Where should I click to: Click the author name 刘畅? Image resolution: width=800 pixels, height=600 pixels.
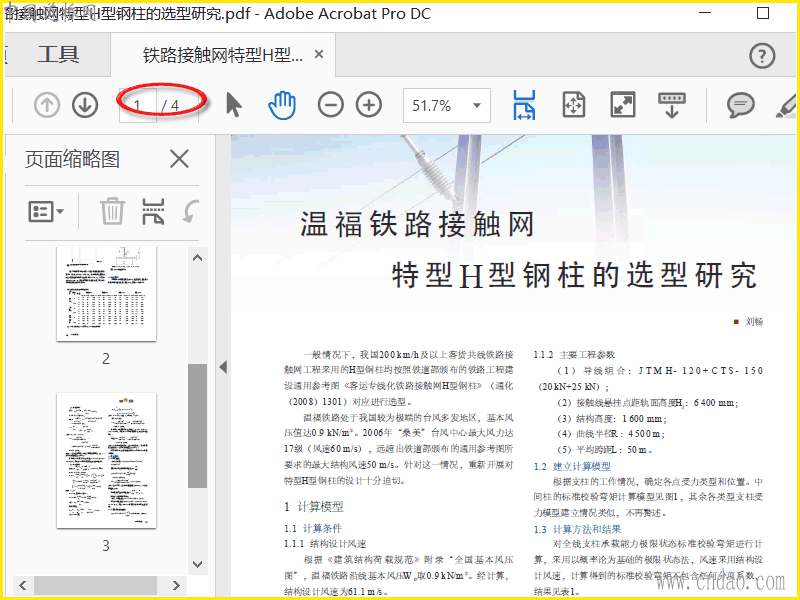[754, 321]
